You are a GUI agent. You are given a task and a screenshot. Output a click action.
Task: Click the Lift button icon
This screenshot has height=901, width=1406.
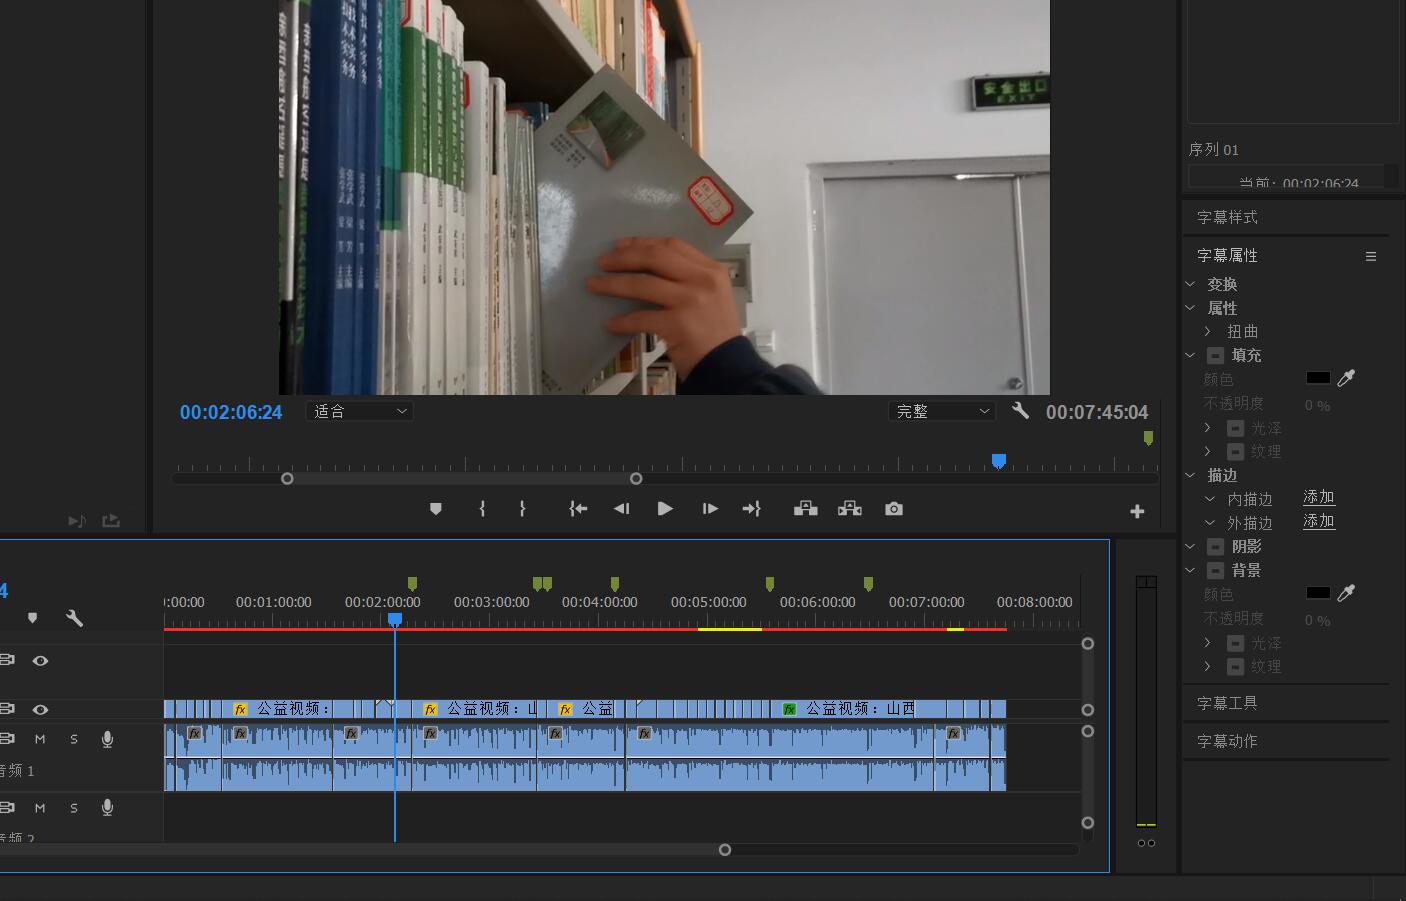click(x=805, y=509)
